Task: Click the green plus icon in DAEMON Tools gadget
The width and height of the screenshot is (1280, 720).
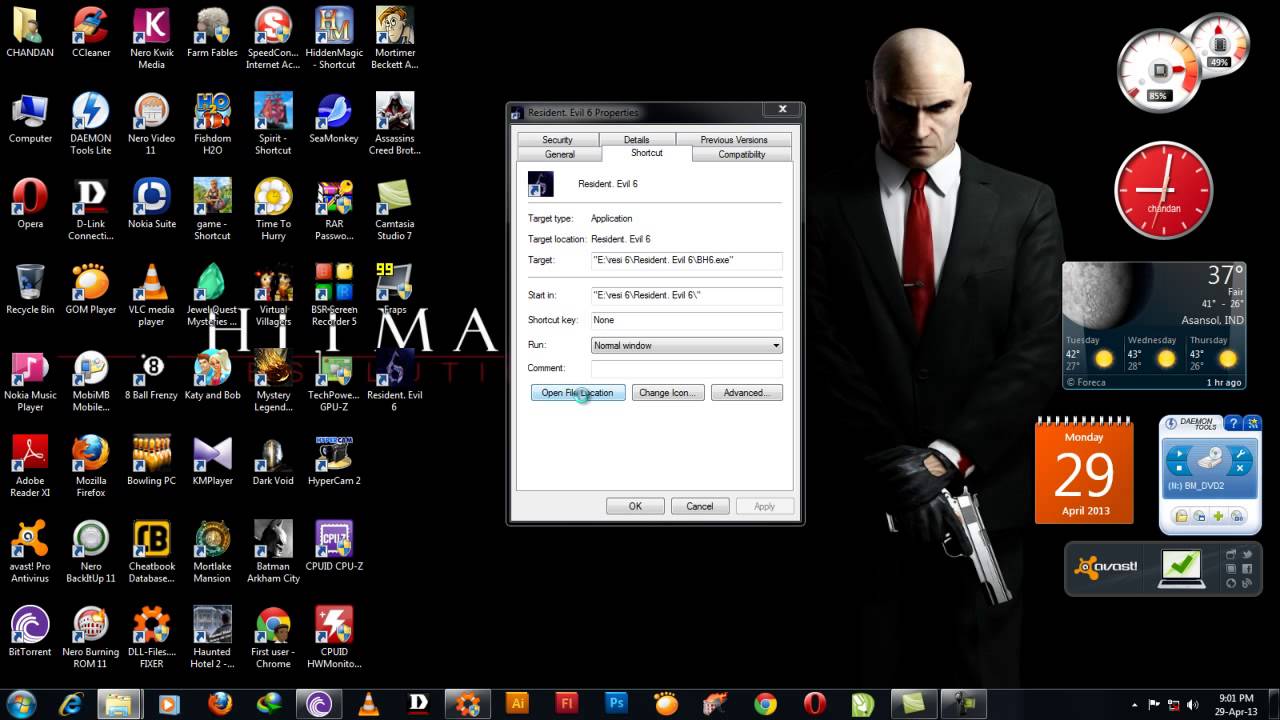Action: coord(1218,516)
